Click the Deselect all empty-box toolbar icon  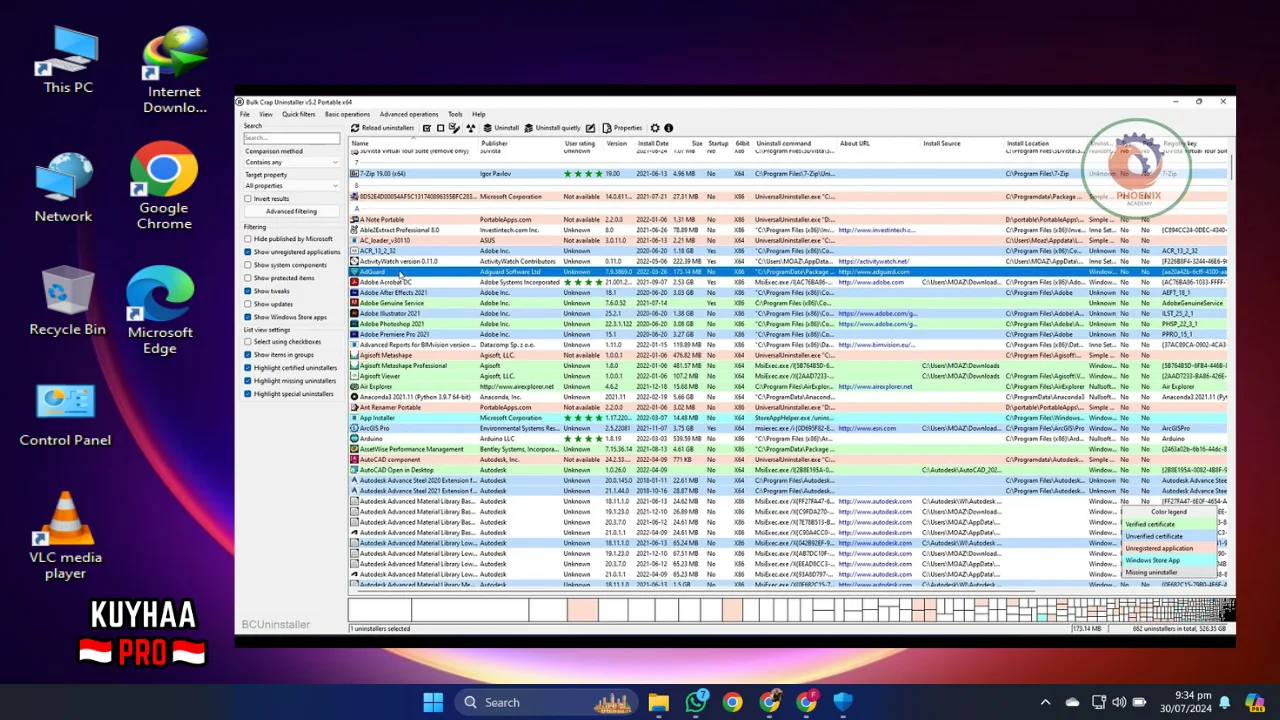pyautogui.click(x=441, y=128)
